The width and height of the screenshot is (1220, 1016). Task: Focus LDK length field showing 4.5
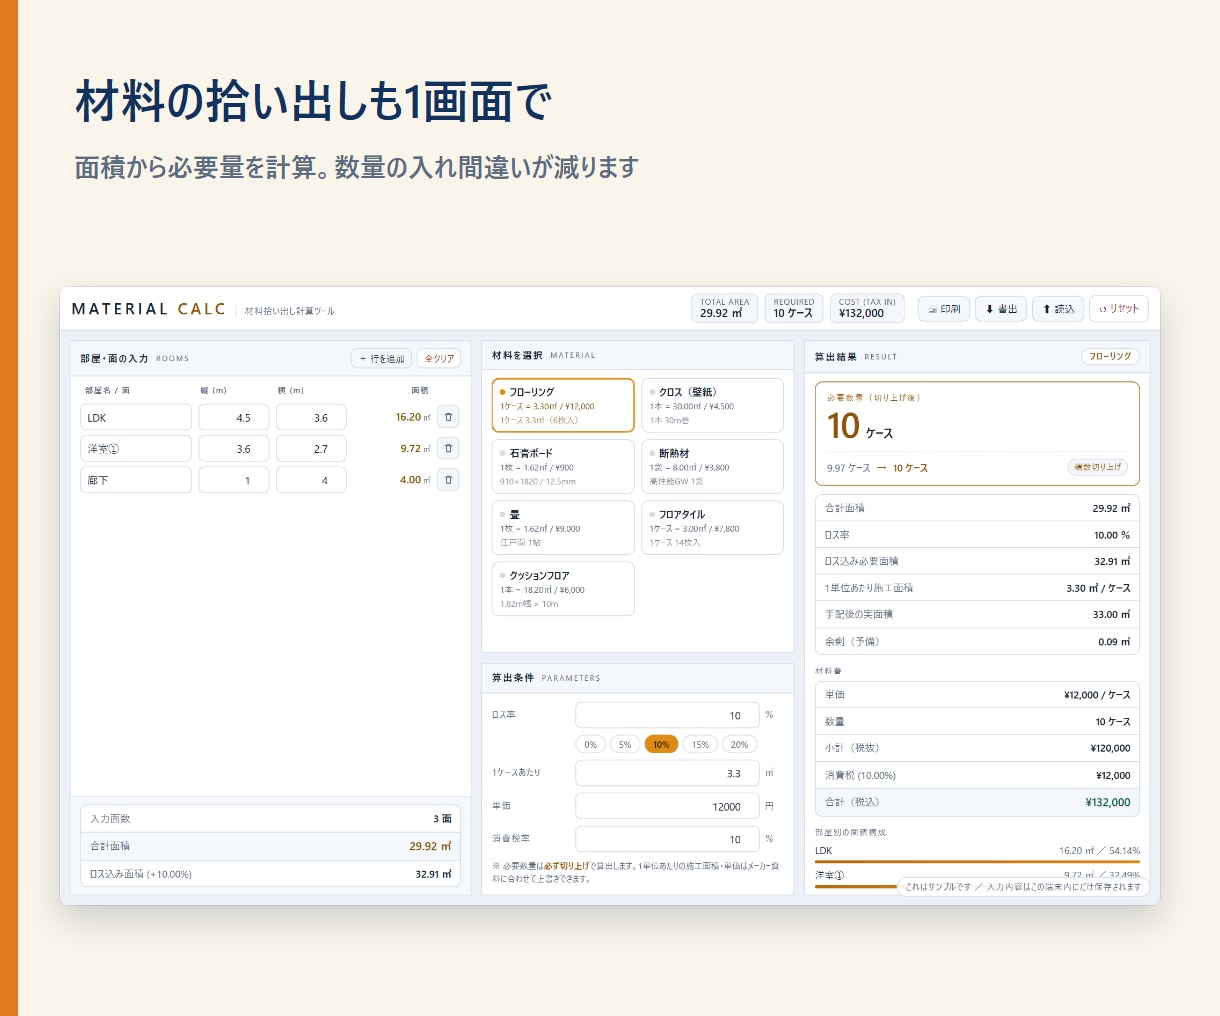234,417
